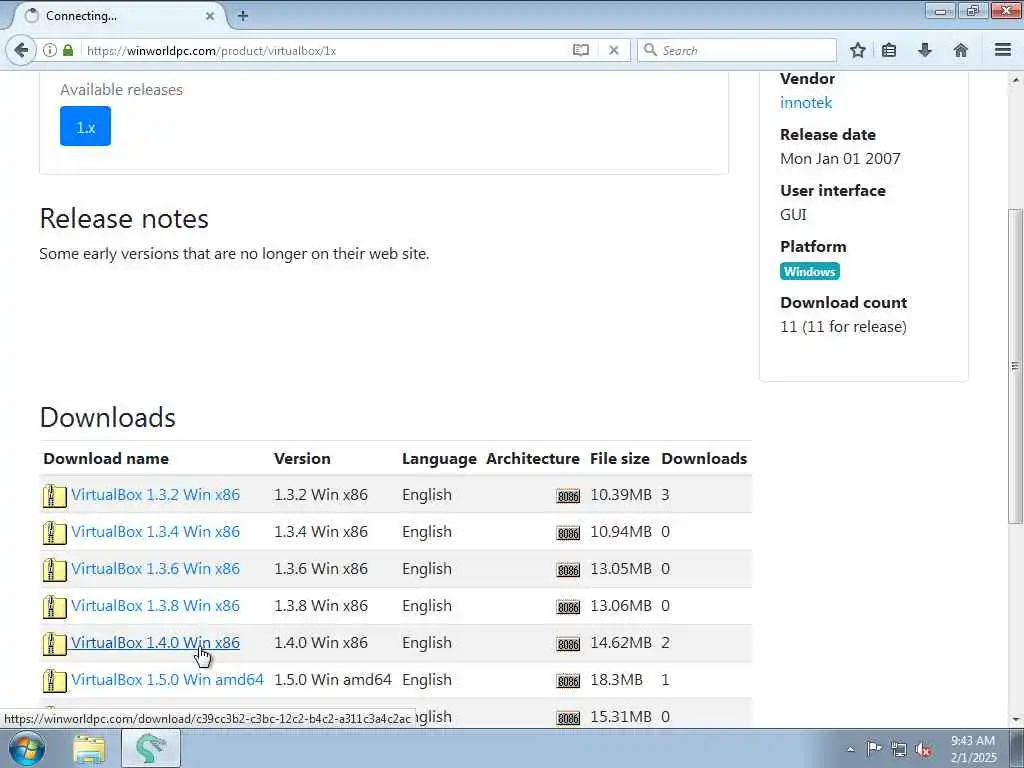
Task: Open Windows Start menu orb
Action: click(27, 749)
